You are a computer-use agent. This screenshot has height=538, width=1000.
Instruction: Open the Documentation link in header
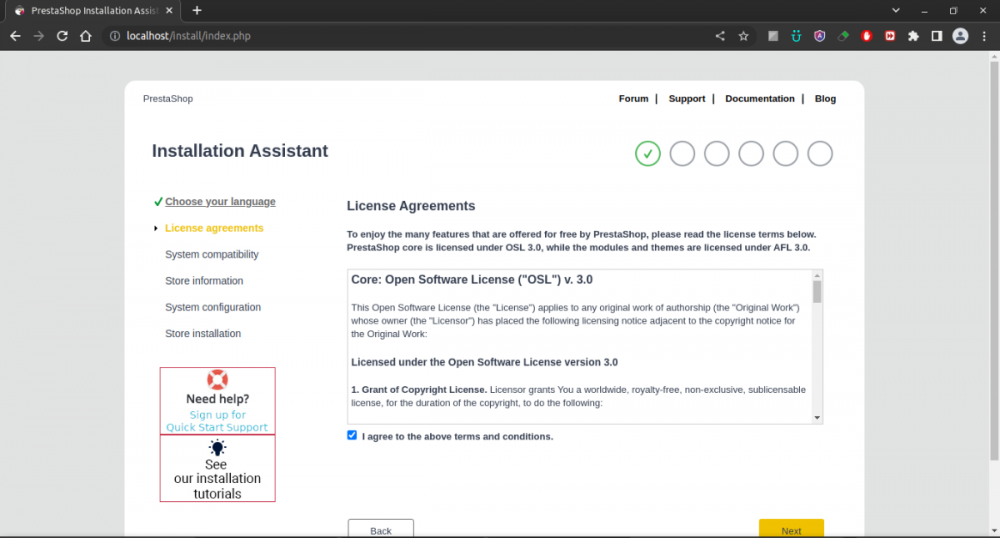[759, 99]
